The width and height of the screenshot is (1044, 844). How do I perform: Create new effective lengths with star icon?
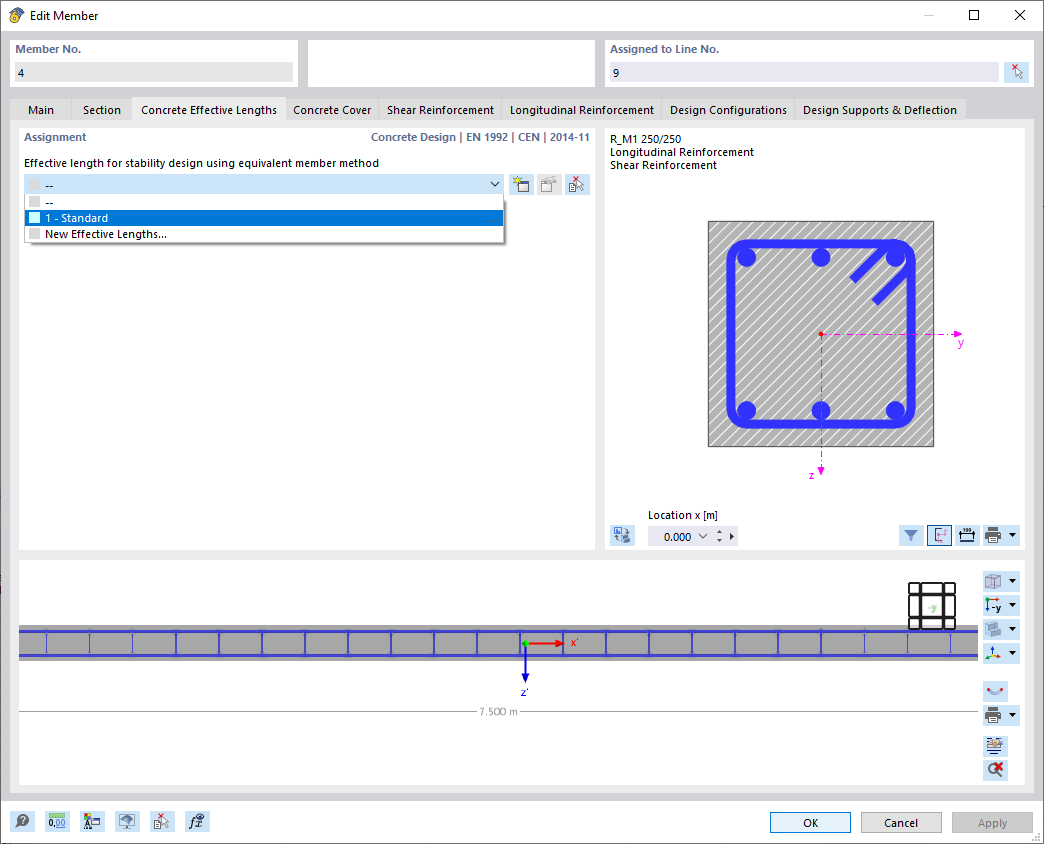pyautogui.click(x=521, y=184)
